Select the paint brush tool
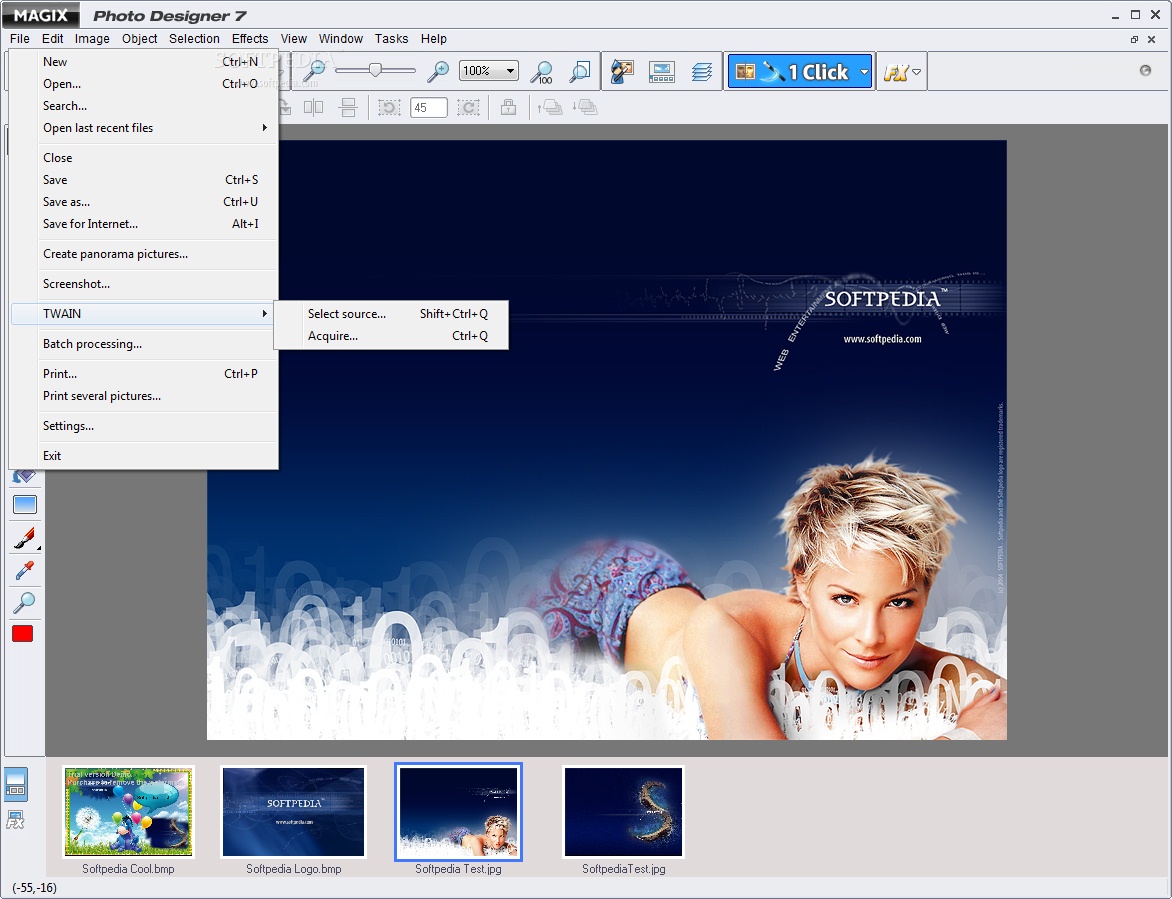Image resolution: width=1172 pixels, height=899 pixels. pyautogui.click(x=25, y=538)
